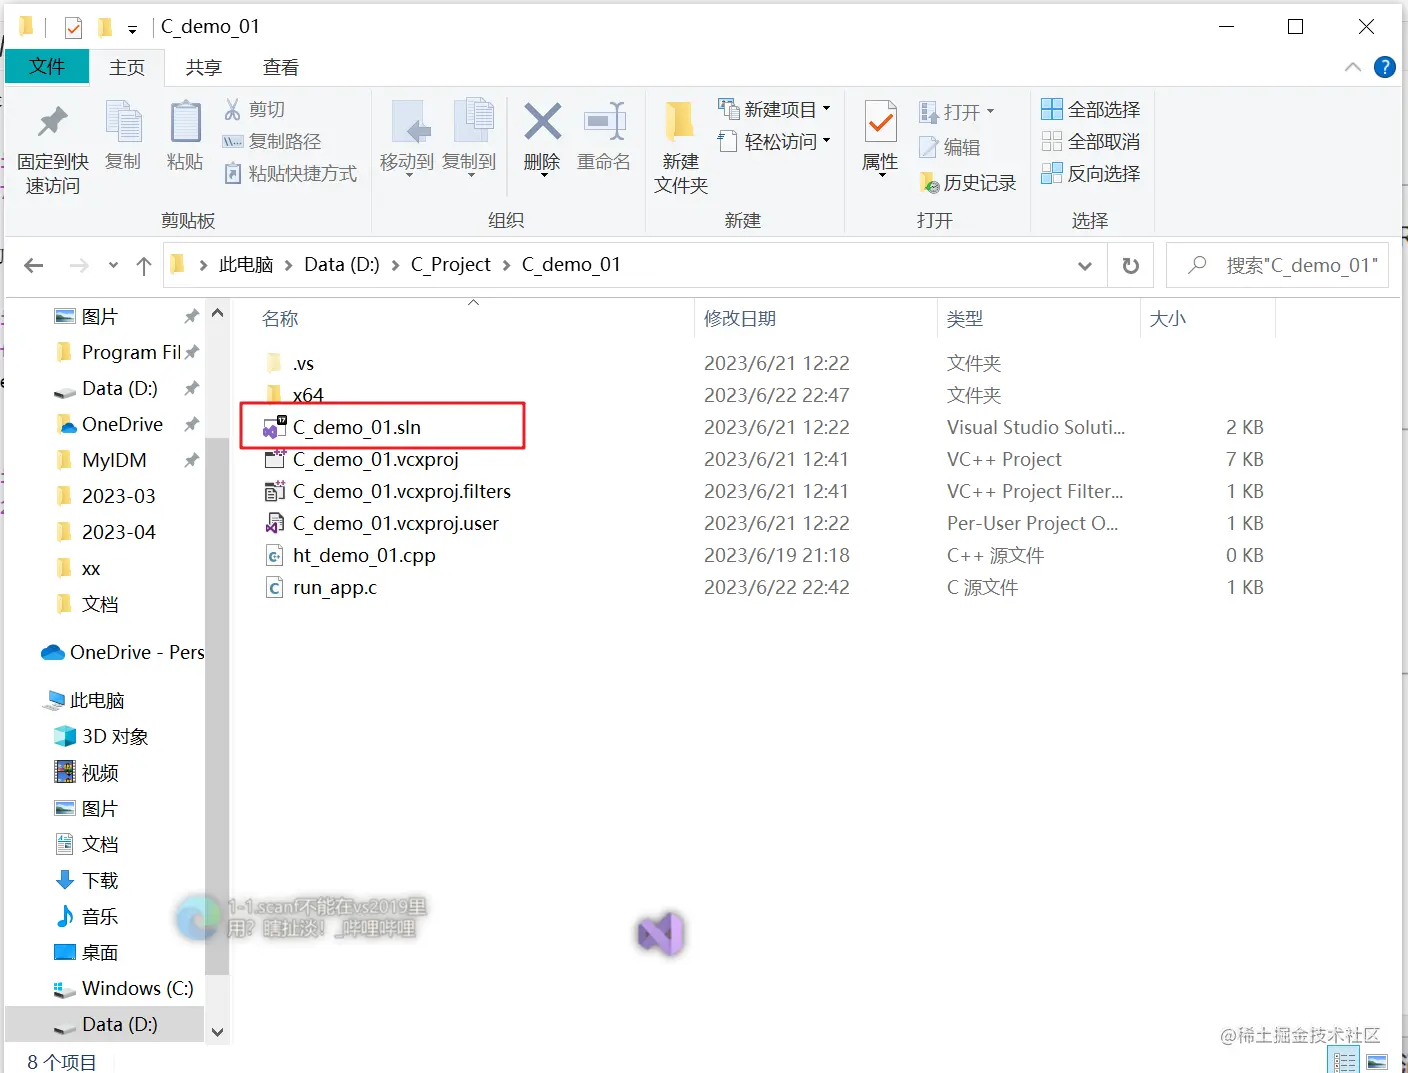
Task: Click navigation pane scroll down arrow
Action: 217,1032
